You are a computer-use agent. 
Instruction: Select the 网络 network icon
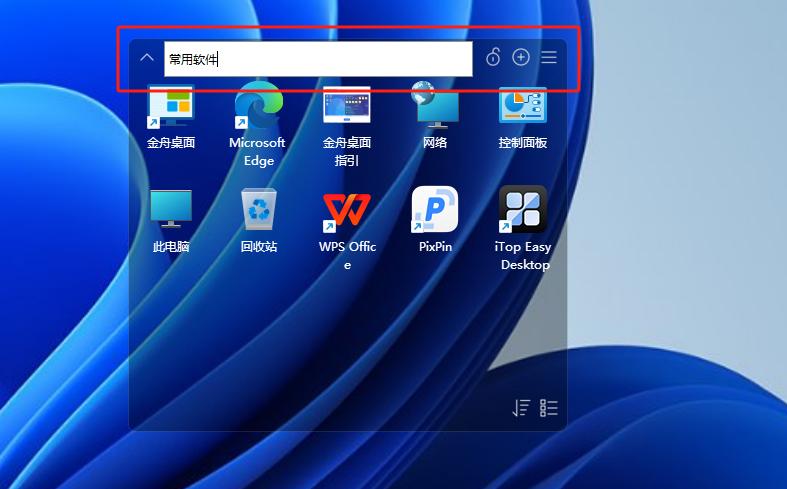coord(434,108)
